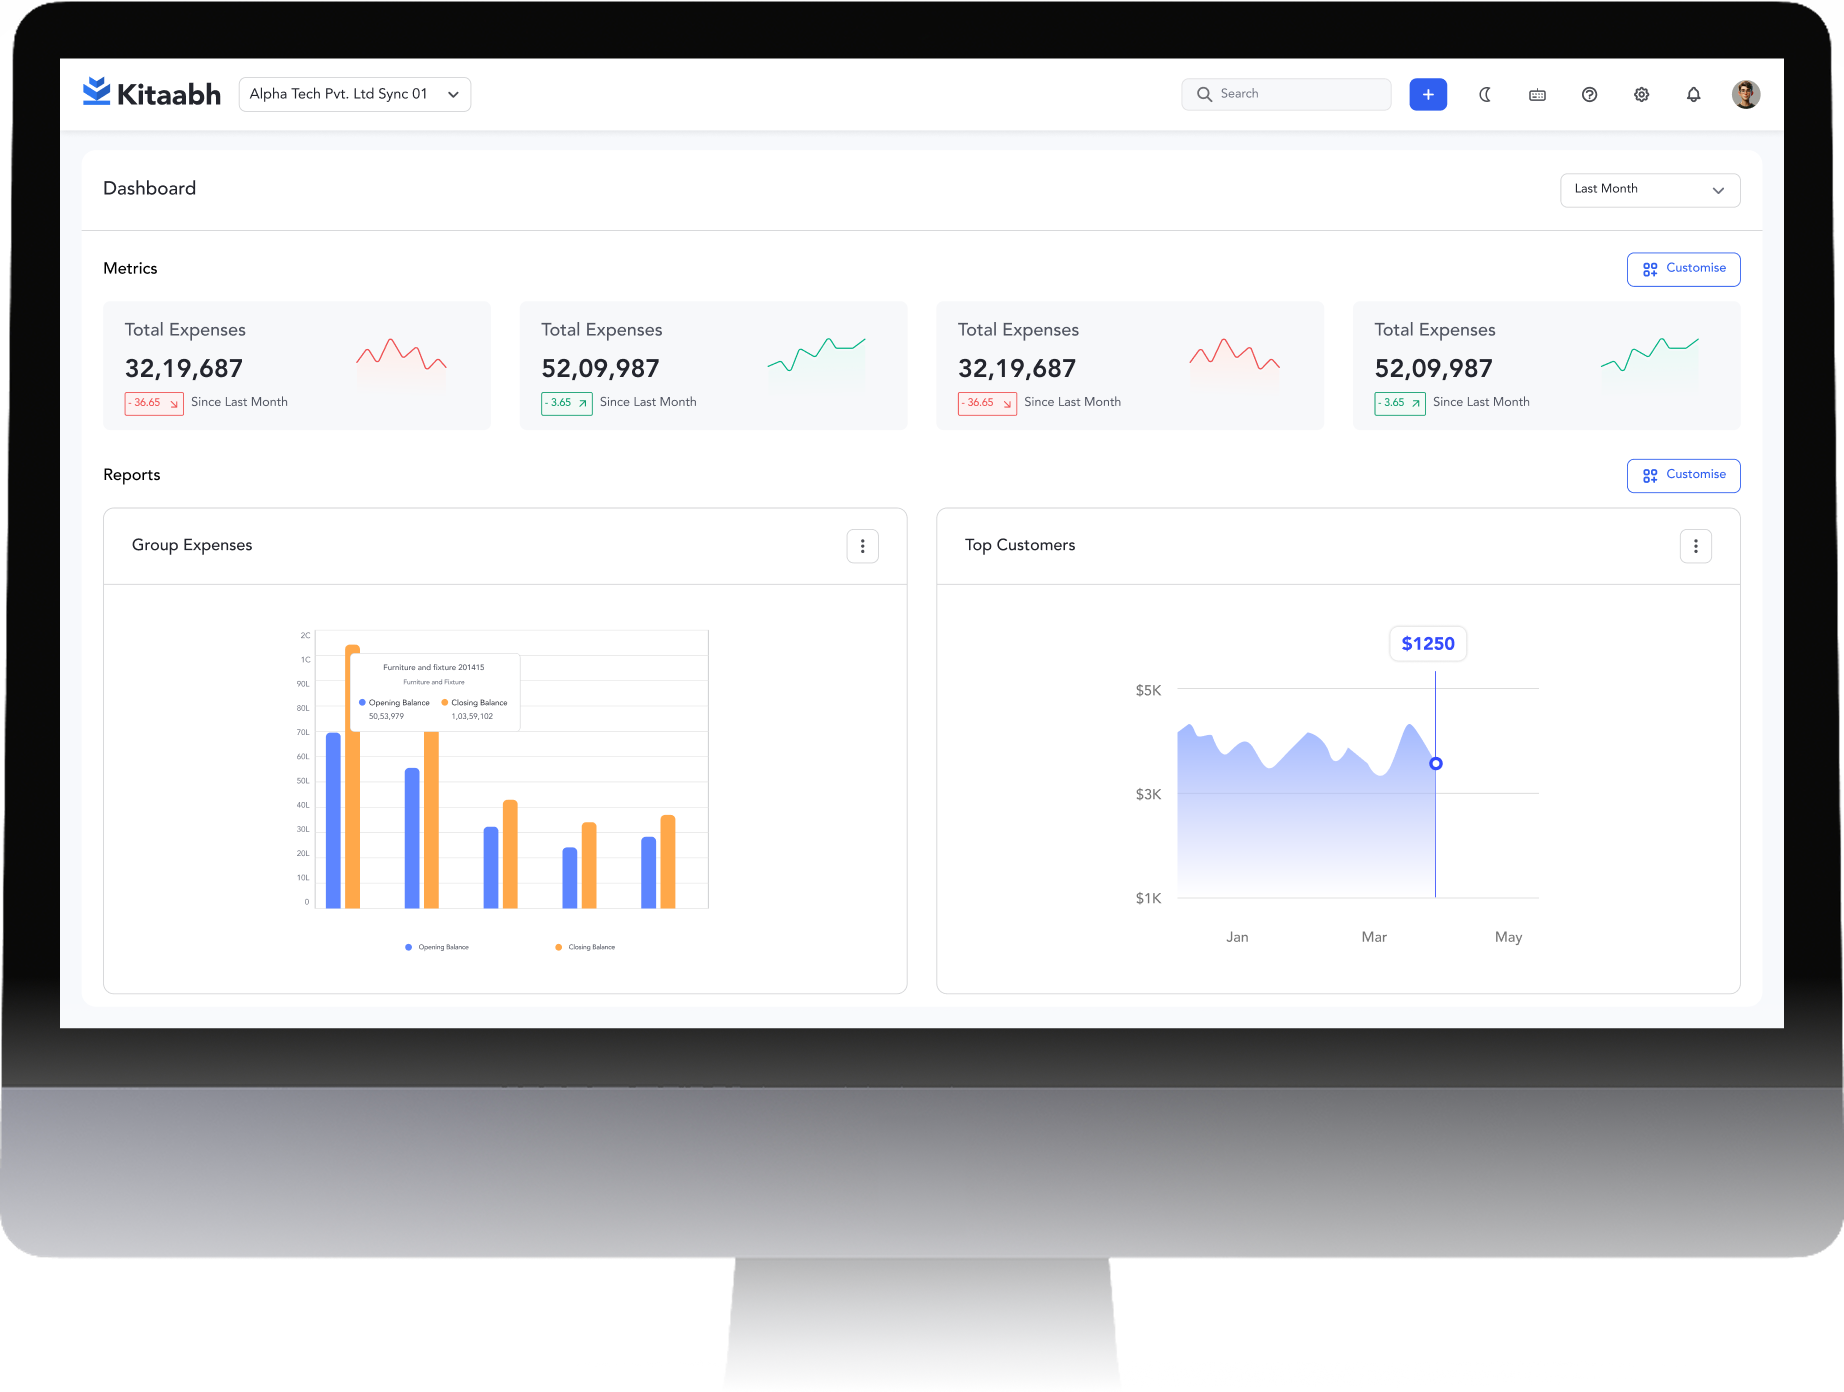The height and width of the screenshot is (1392, 1844).
Task: Open the keyboard shortcuts icon
Action: (x=1537, y=95)
